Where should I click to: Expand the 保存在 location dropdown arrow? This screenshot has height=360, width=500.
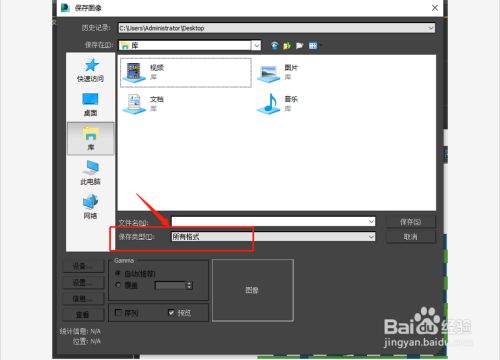point(256,45)
